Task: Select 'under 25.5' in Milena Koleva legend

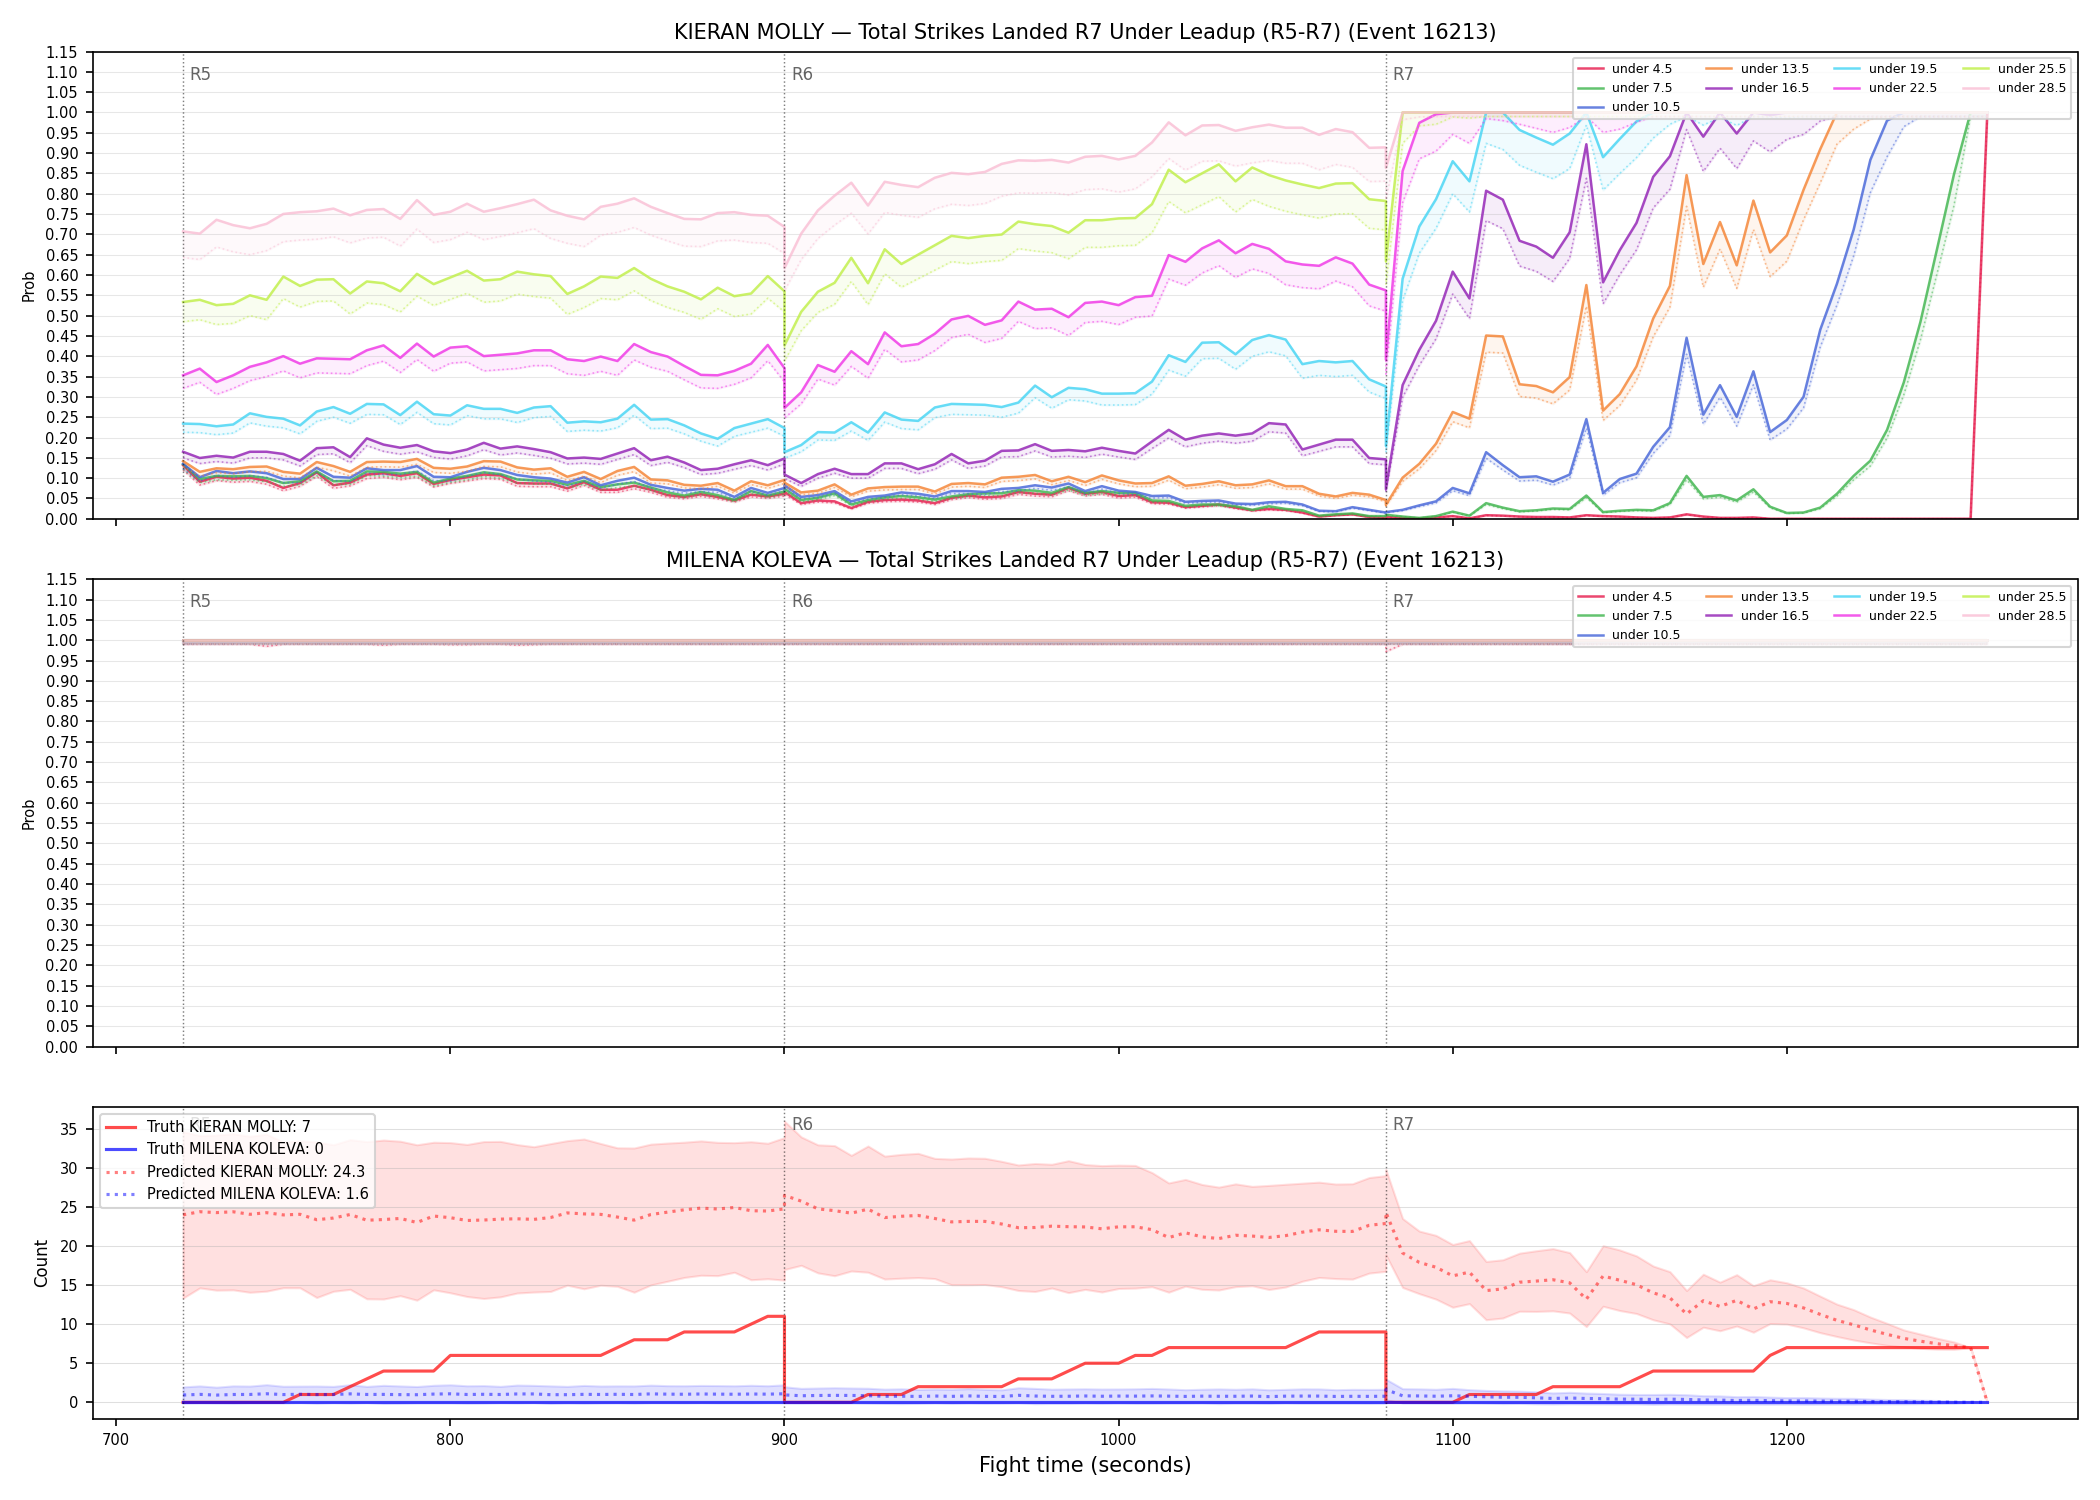Action: point(2015,597)
